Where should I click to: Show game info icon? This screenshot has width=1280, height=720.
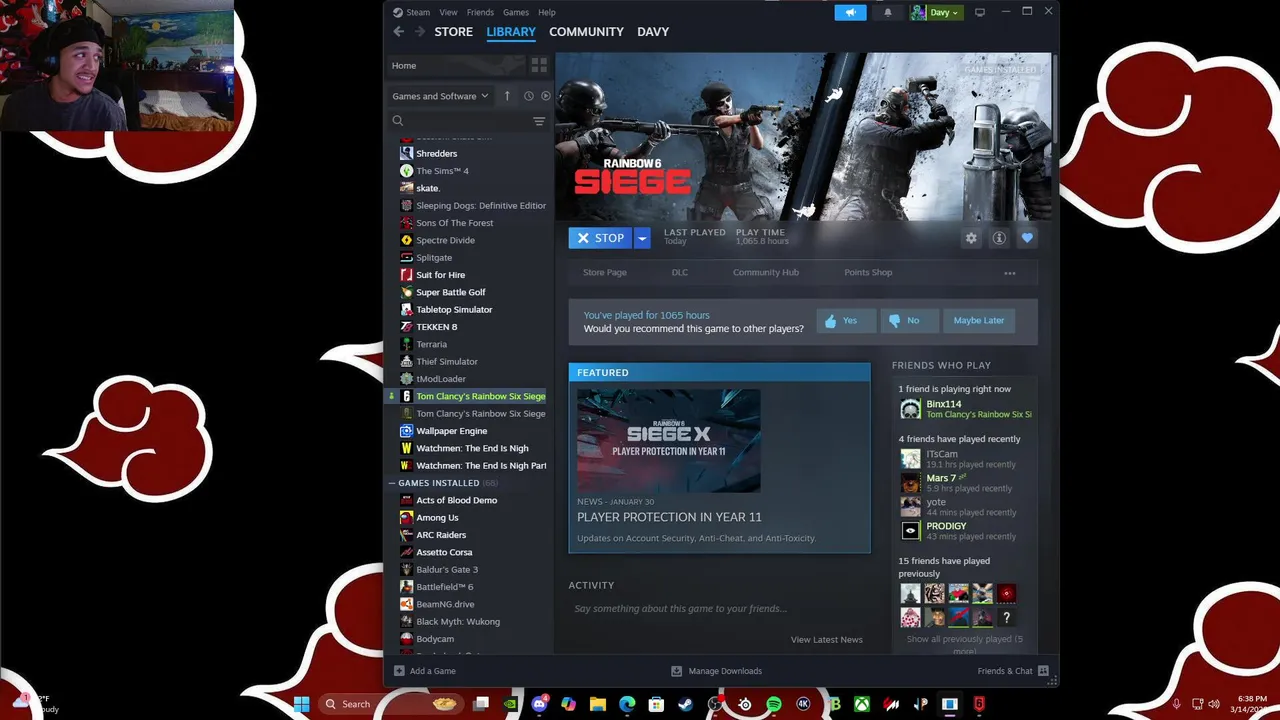999,238
